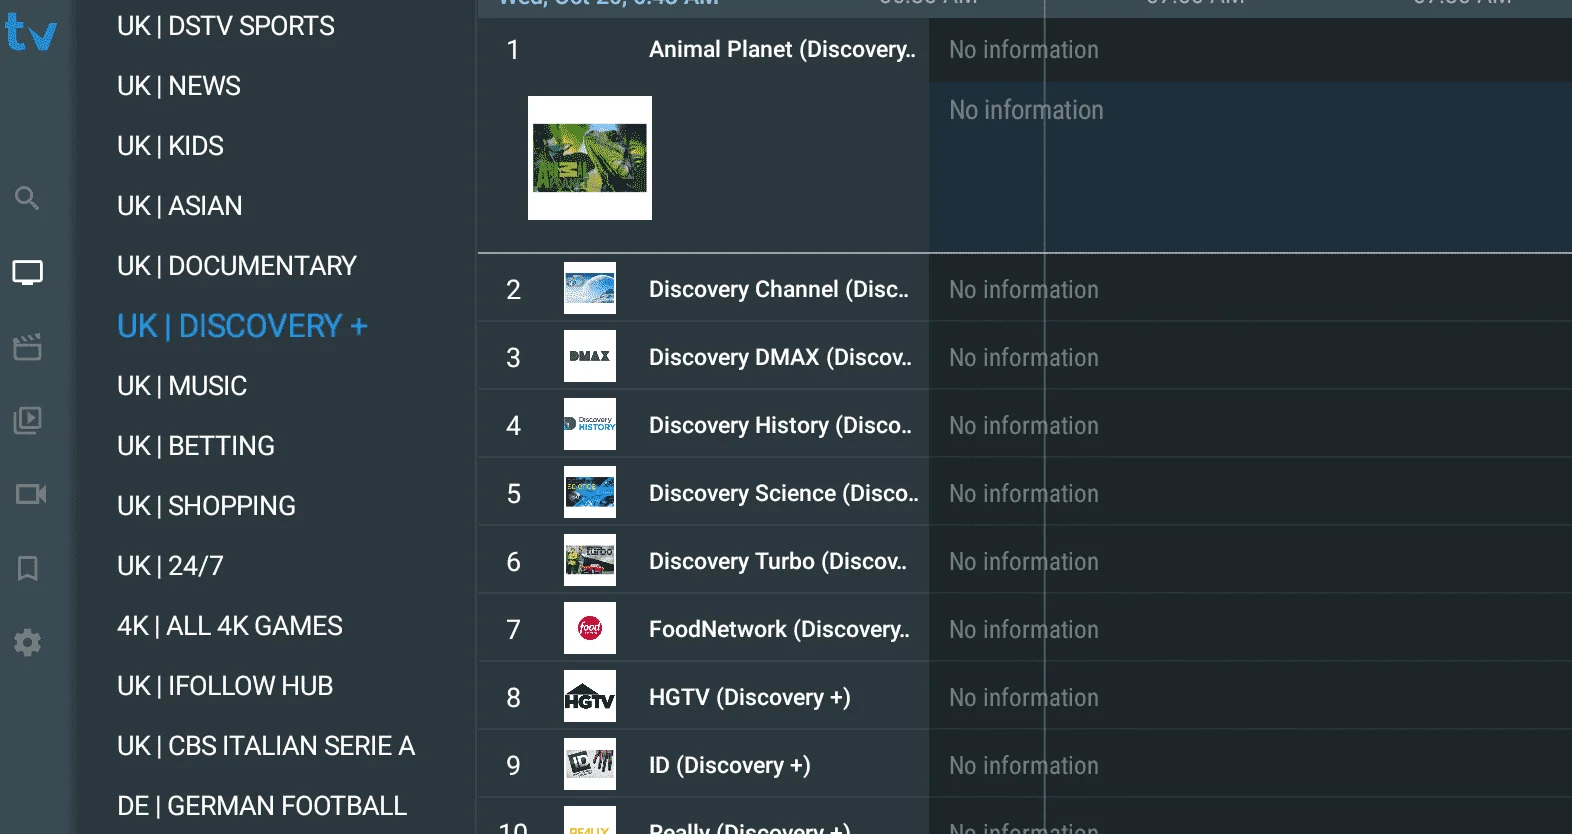Click the Animal Planet channel thumbnail

(x=590, y=158)
